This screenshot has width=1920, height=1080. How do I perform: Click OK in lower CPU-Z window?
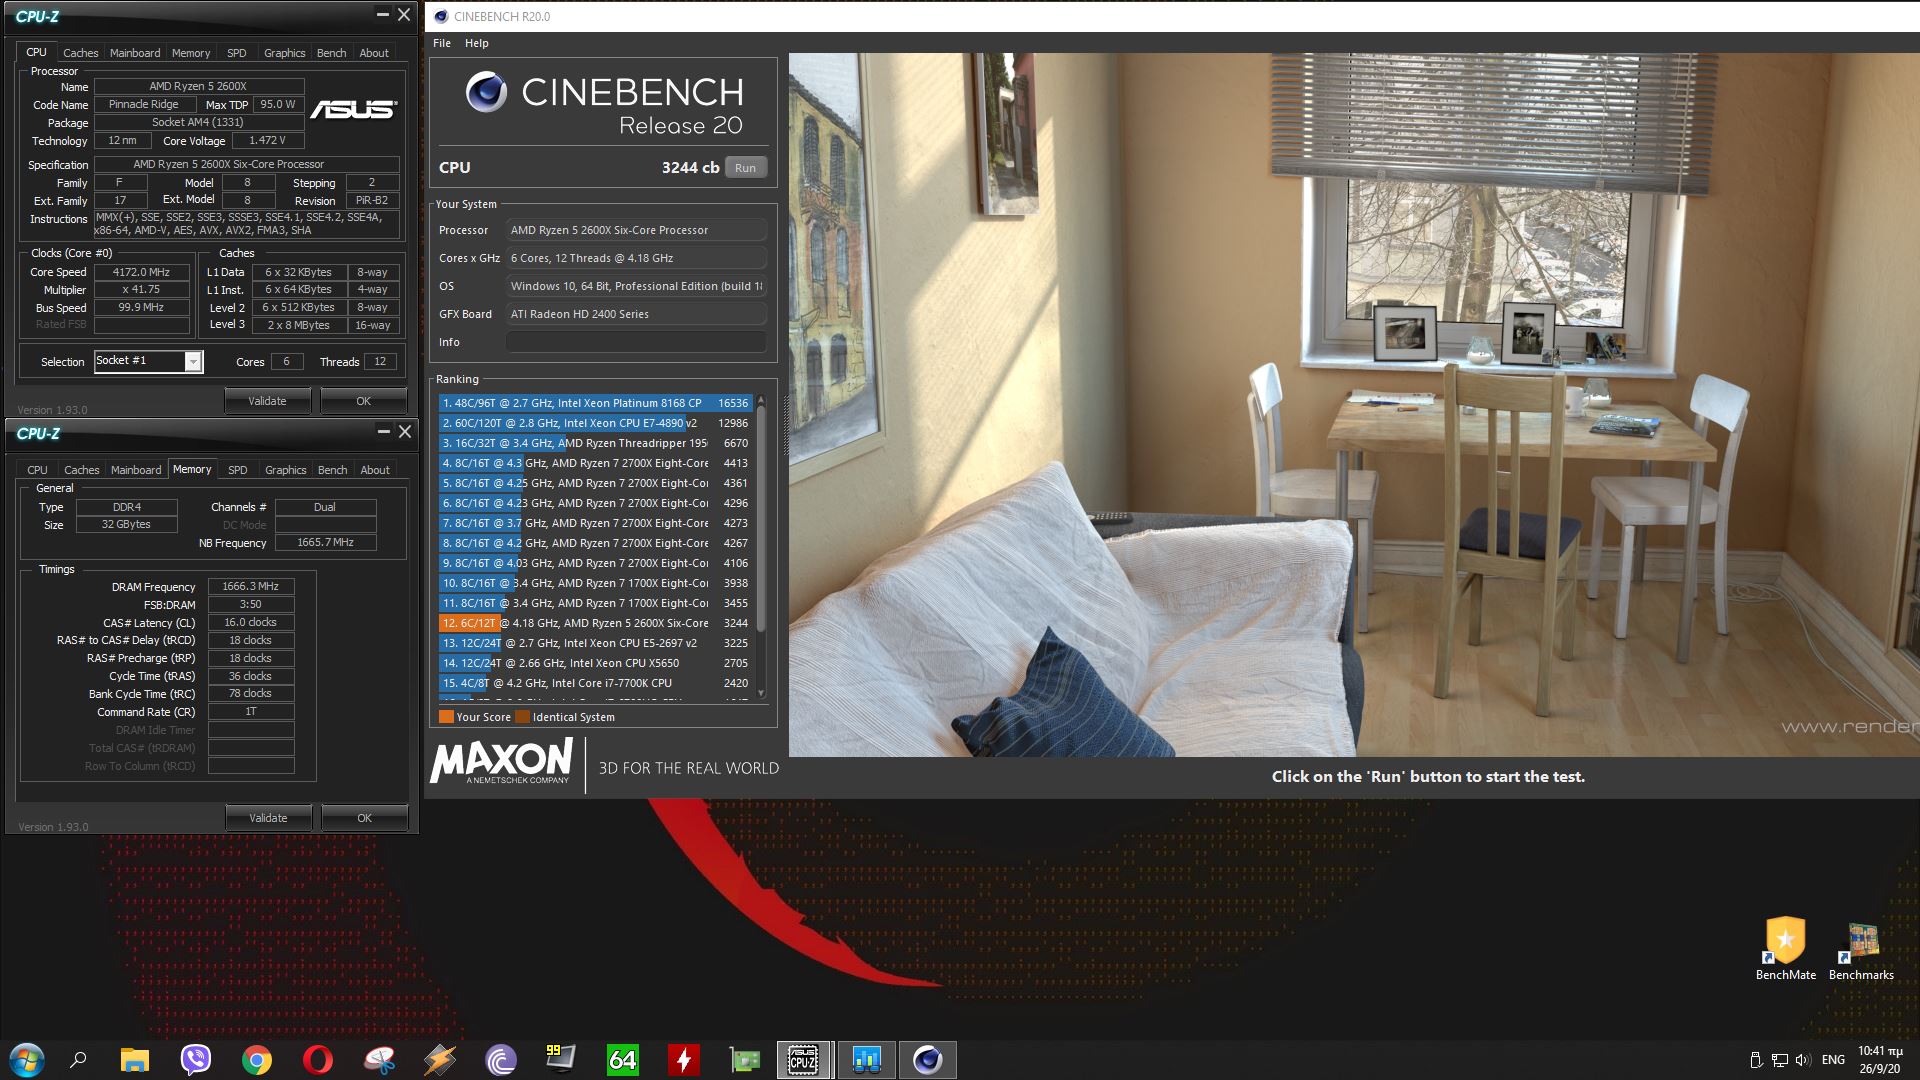click(x=365, y=818)
